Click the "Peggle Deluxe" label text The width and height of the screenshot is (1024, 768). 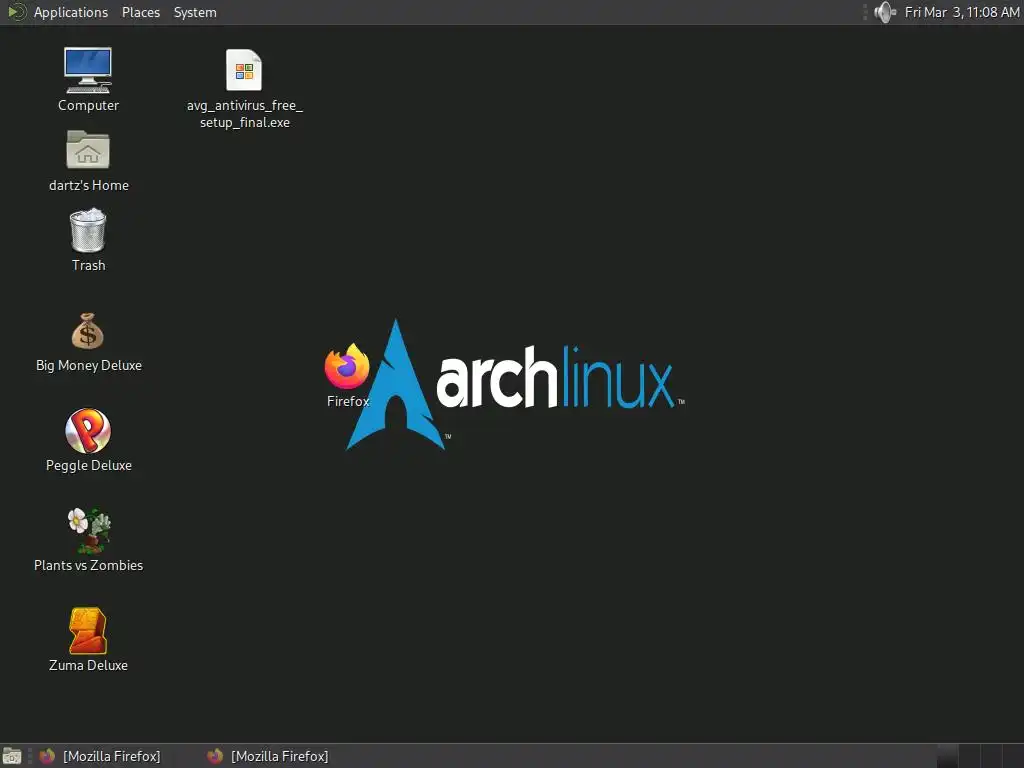click(88, 466)
